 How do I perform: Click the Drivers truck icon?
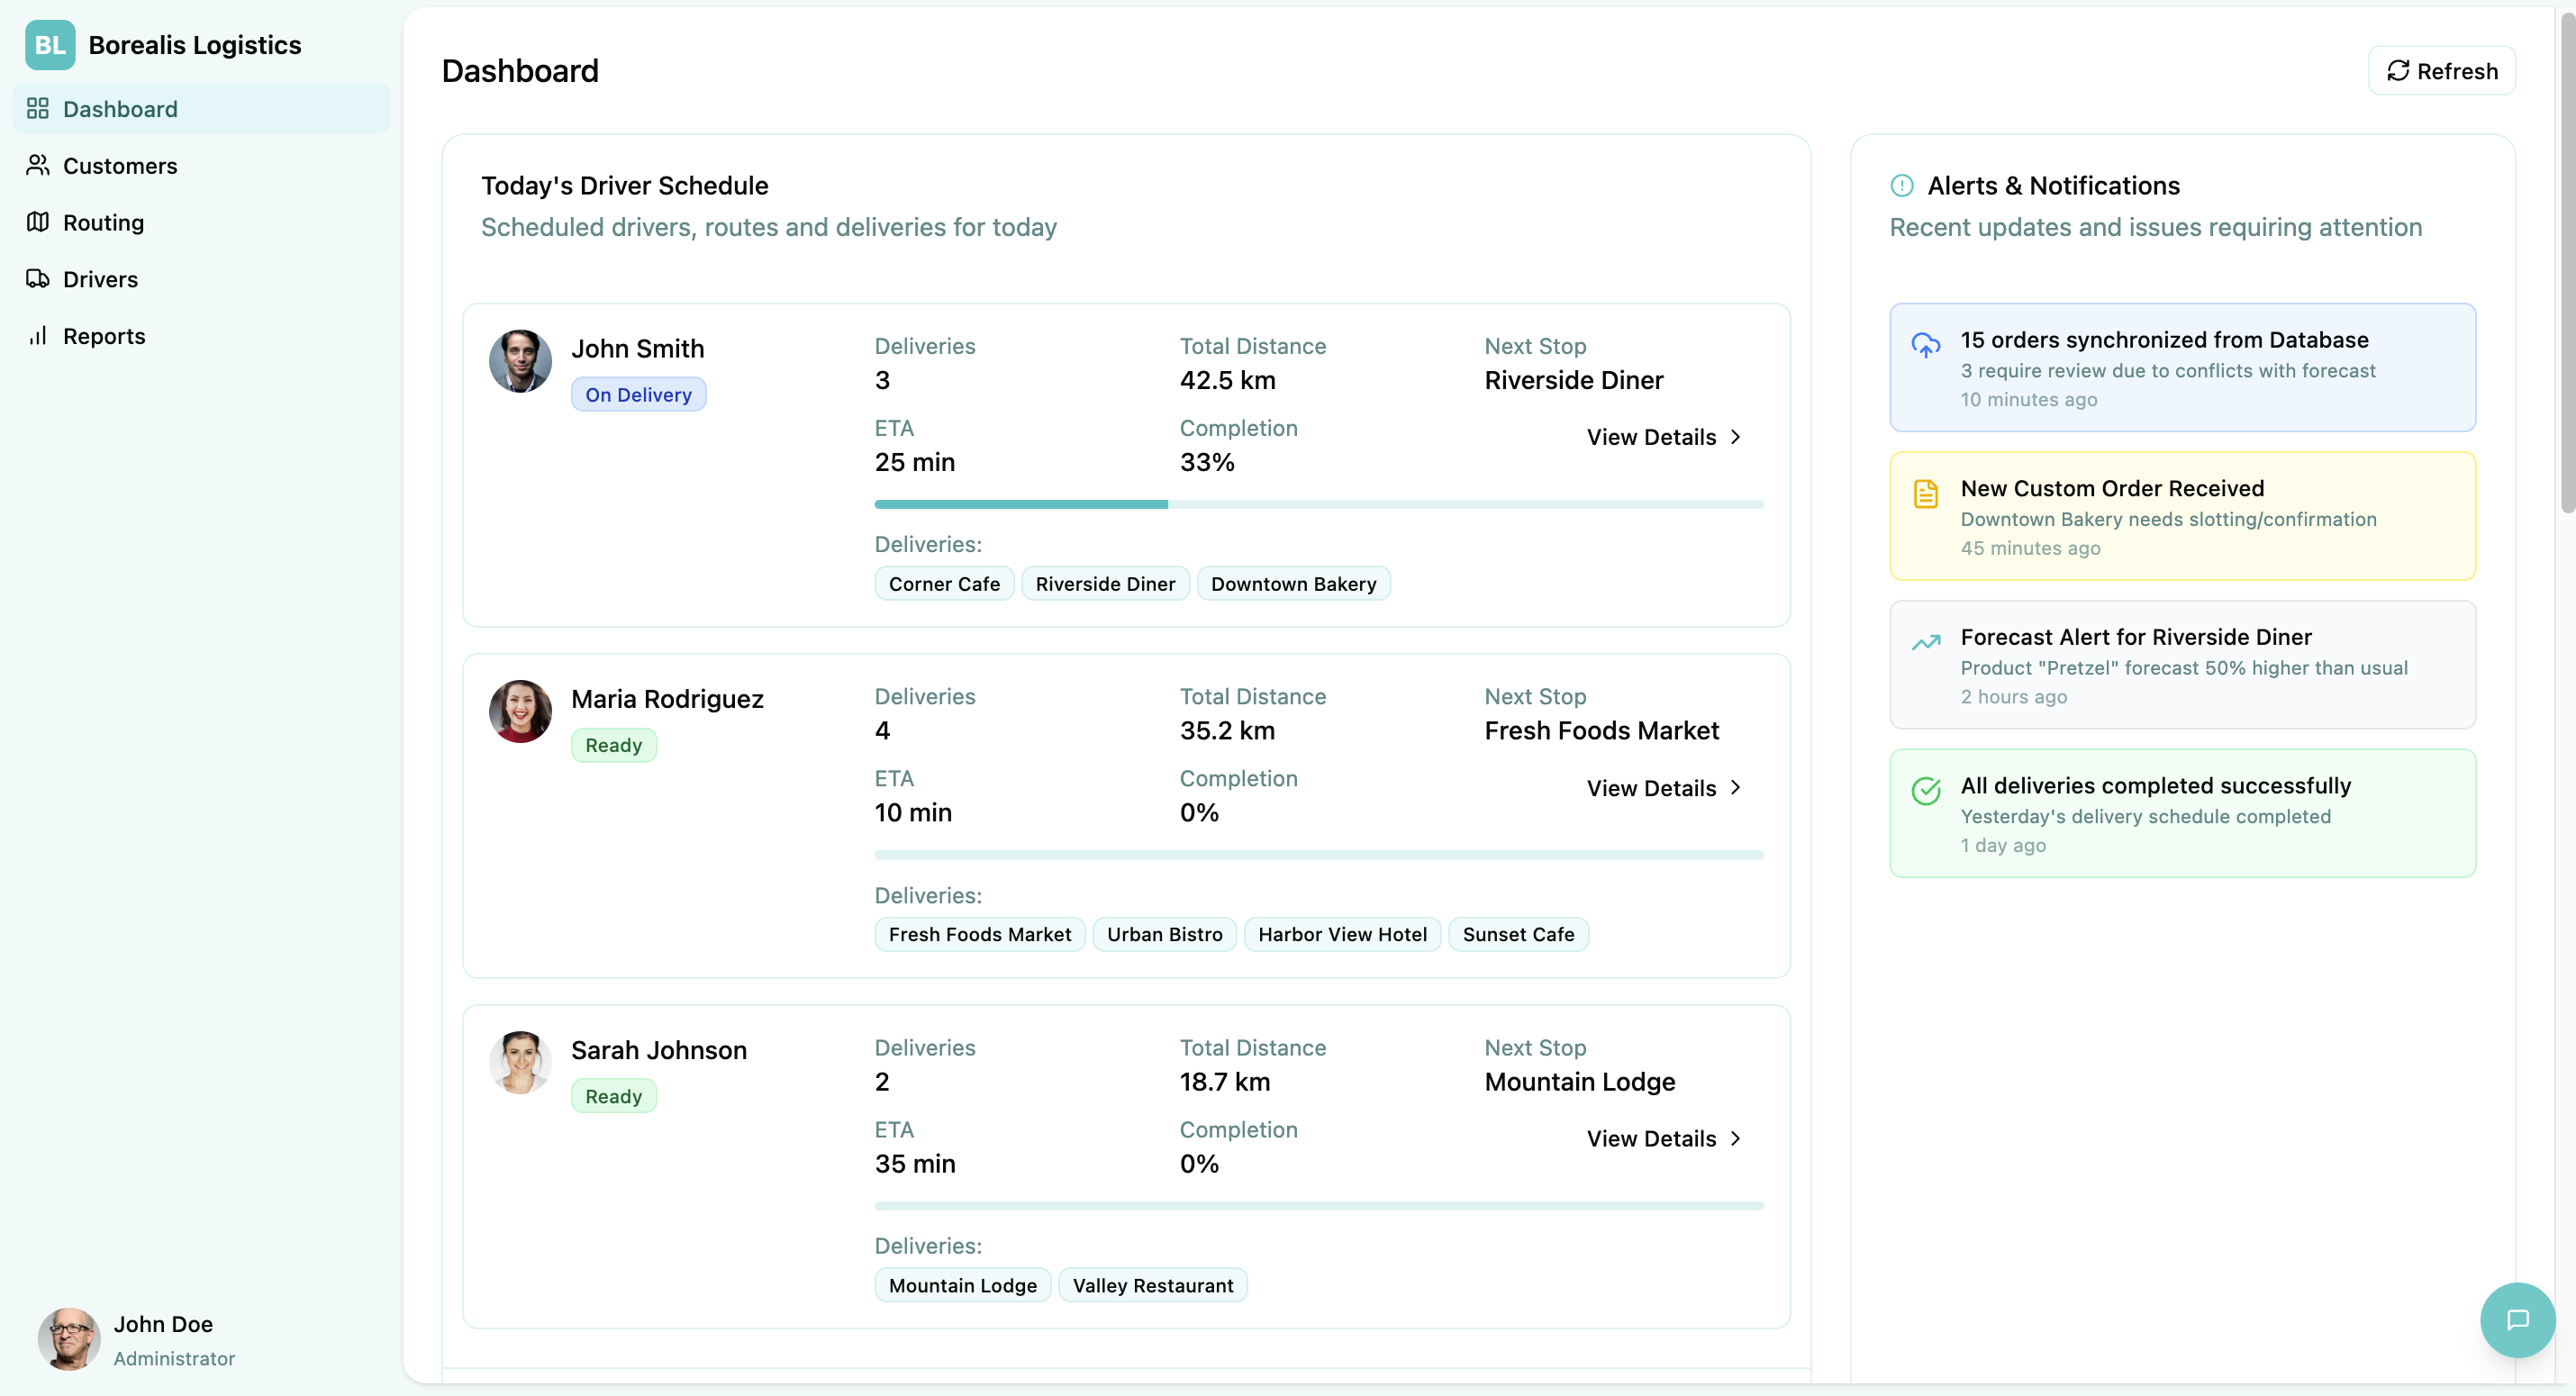pos(38,279)
